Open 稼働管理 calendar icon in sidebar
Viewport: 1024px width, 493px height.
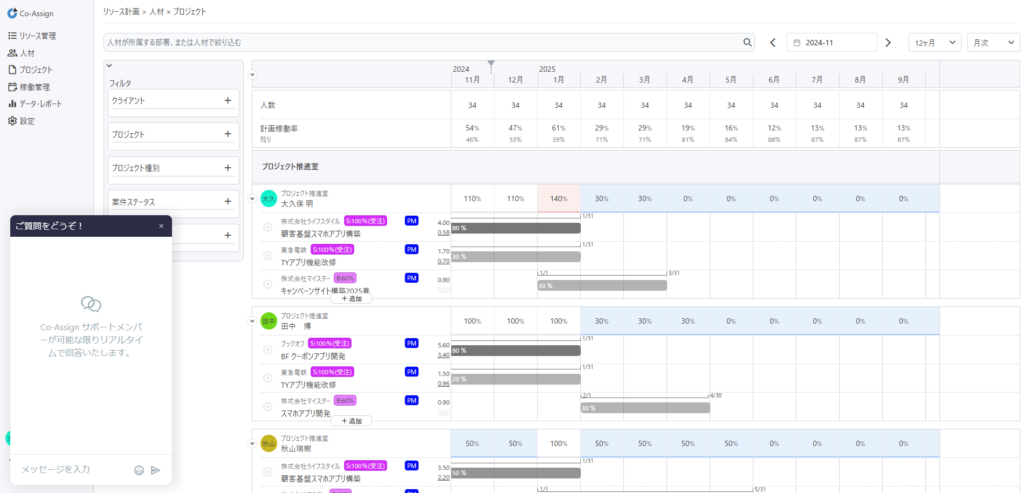click(12, 86)
